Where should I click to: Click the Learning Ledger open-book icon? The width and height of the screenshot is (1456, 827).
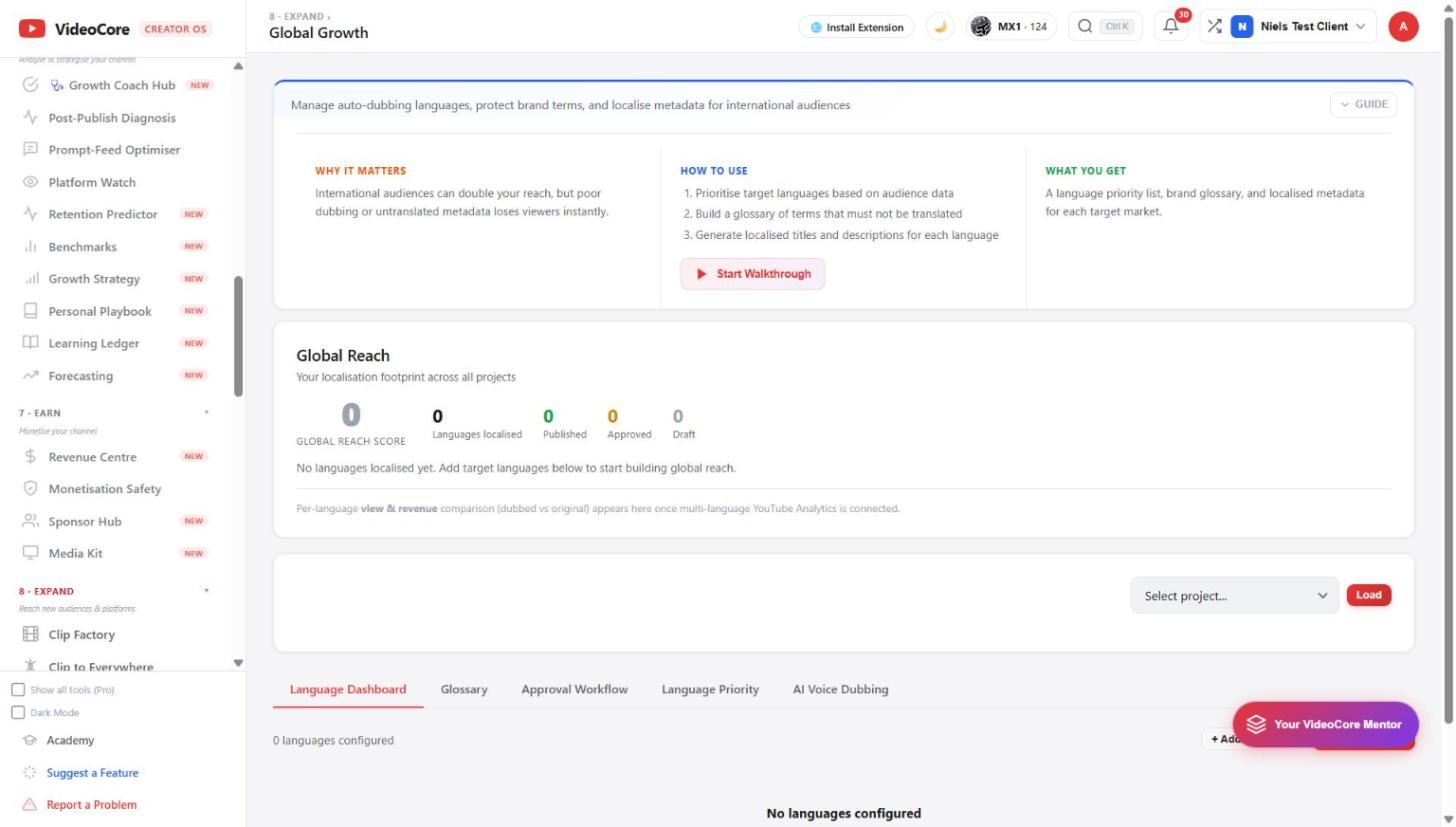click(x=31, y=343)
